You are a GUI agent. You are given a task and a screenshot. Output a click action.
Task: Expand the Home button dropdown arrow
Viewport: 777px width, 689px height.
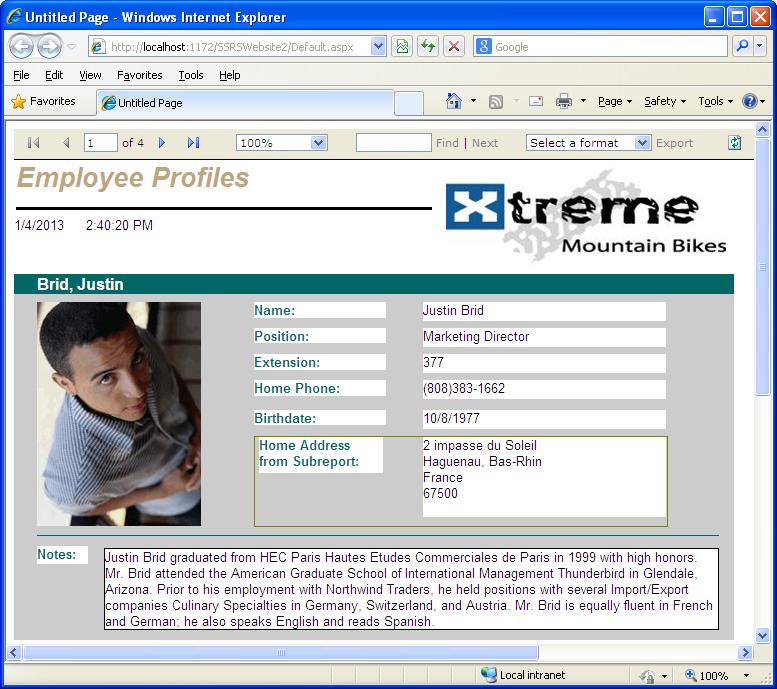tap(473, 101)
